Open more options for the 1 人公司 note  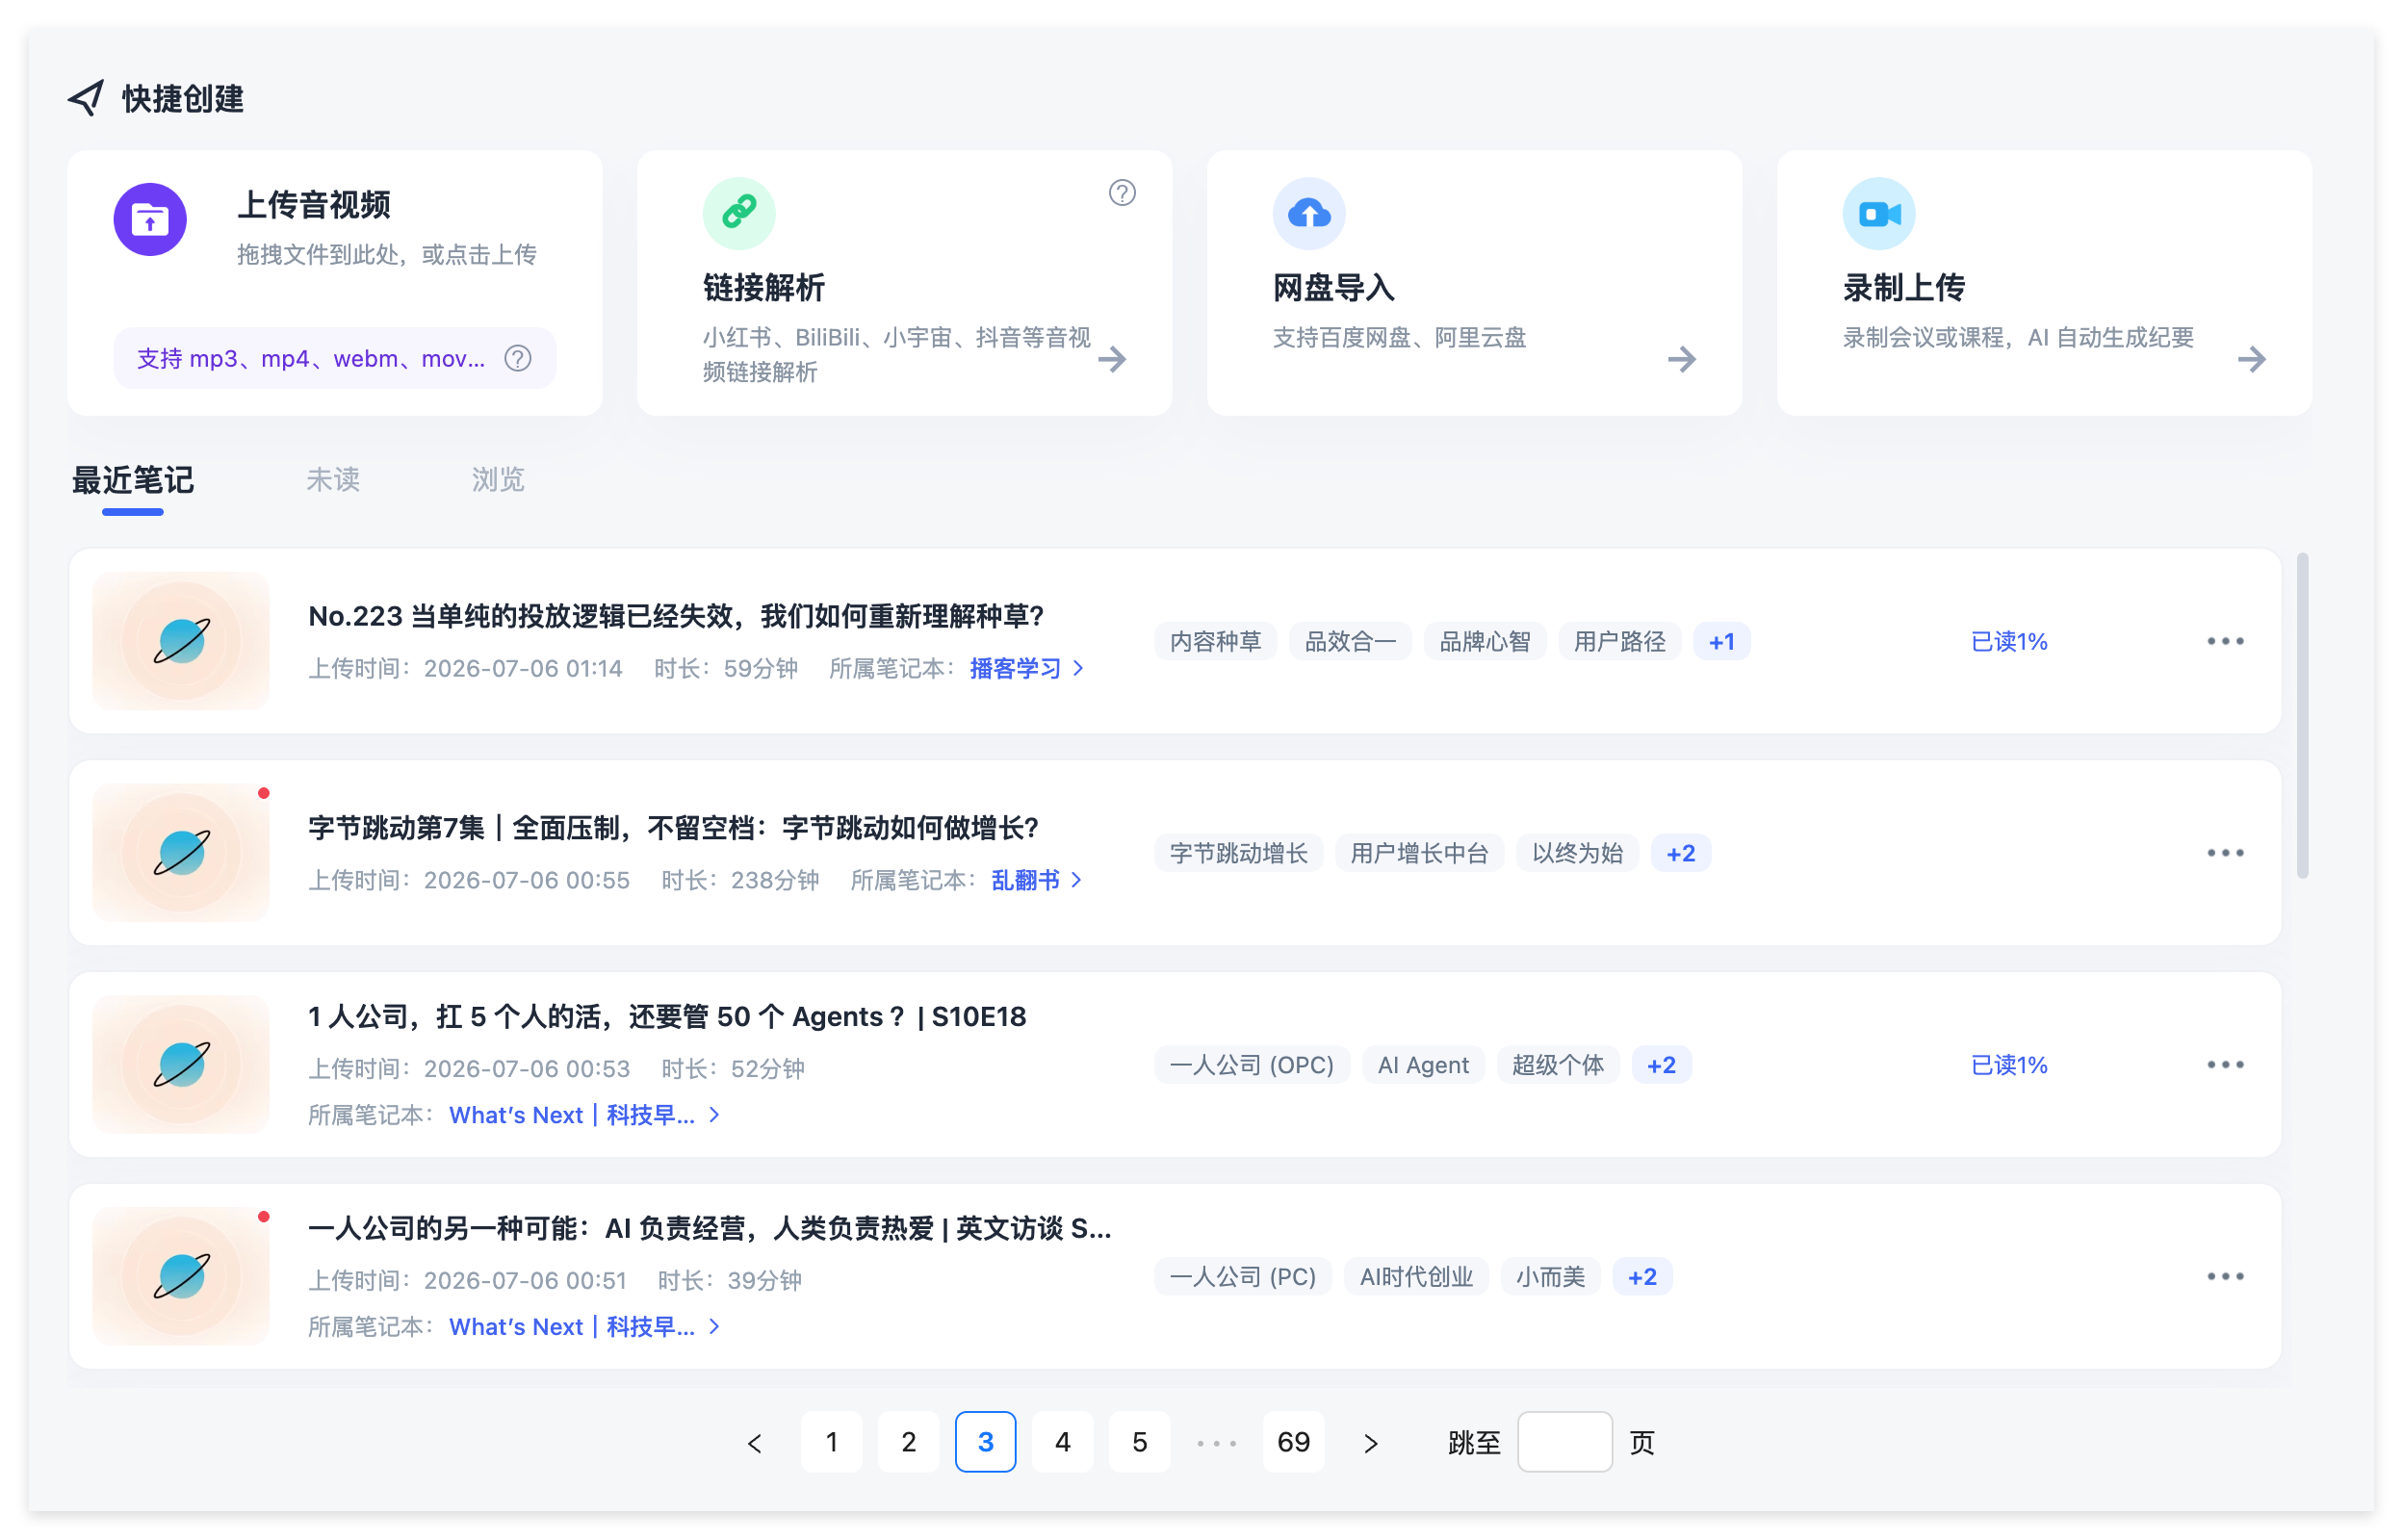tap(2225, 1065)
